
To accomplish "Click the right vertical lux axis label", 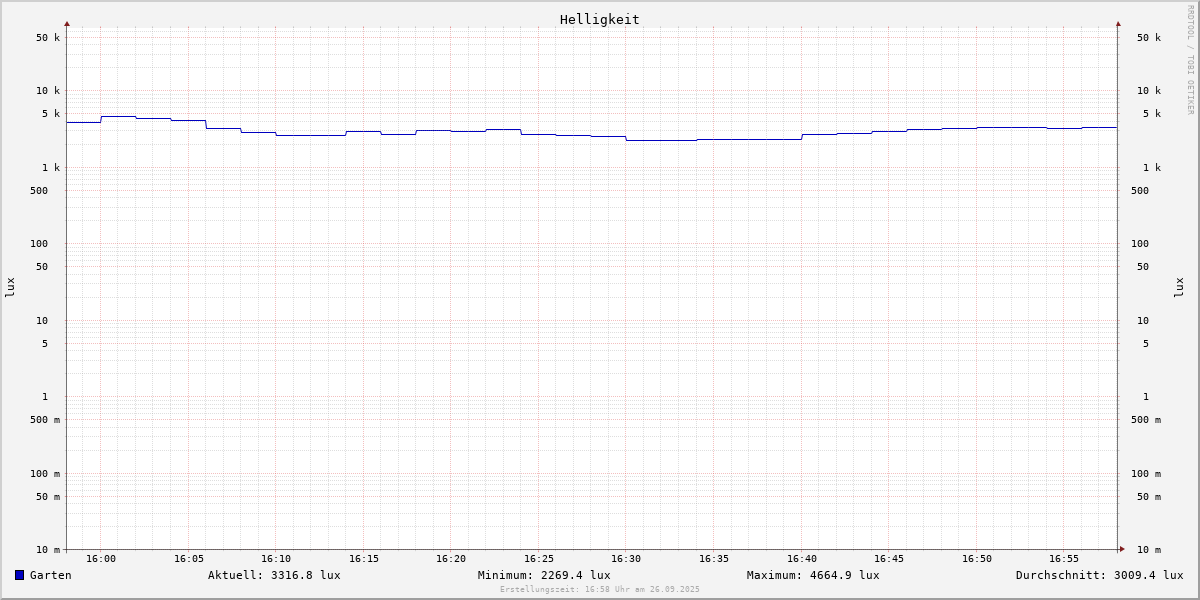I will click(x=1179, y=288).
